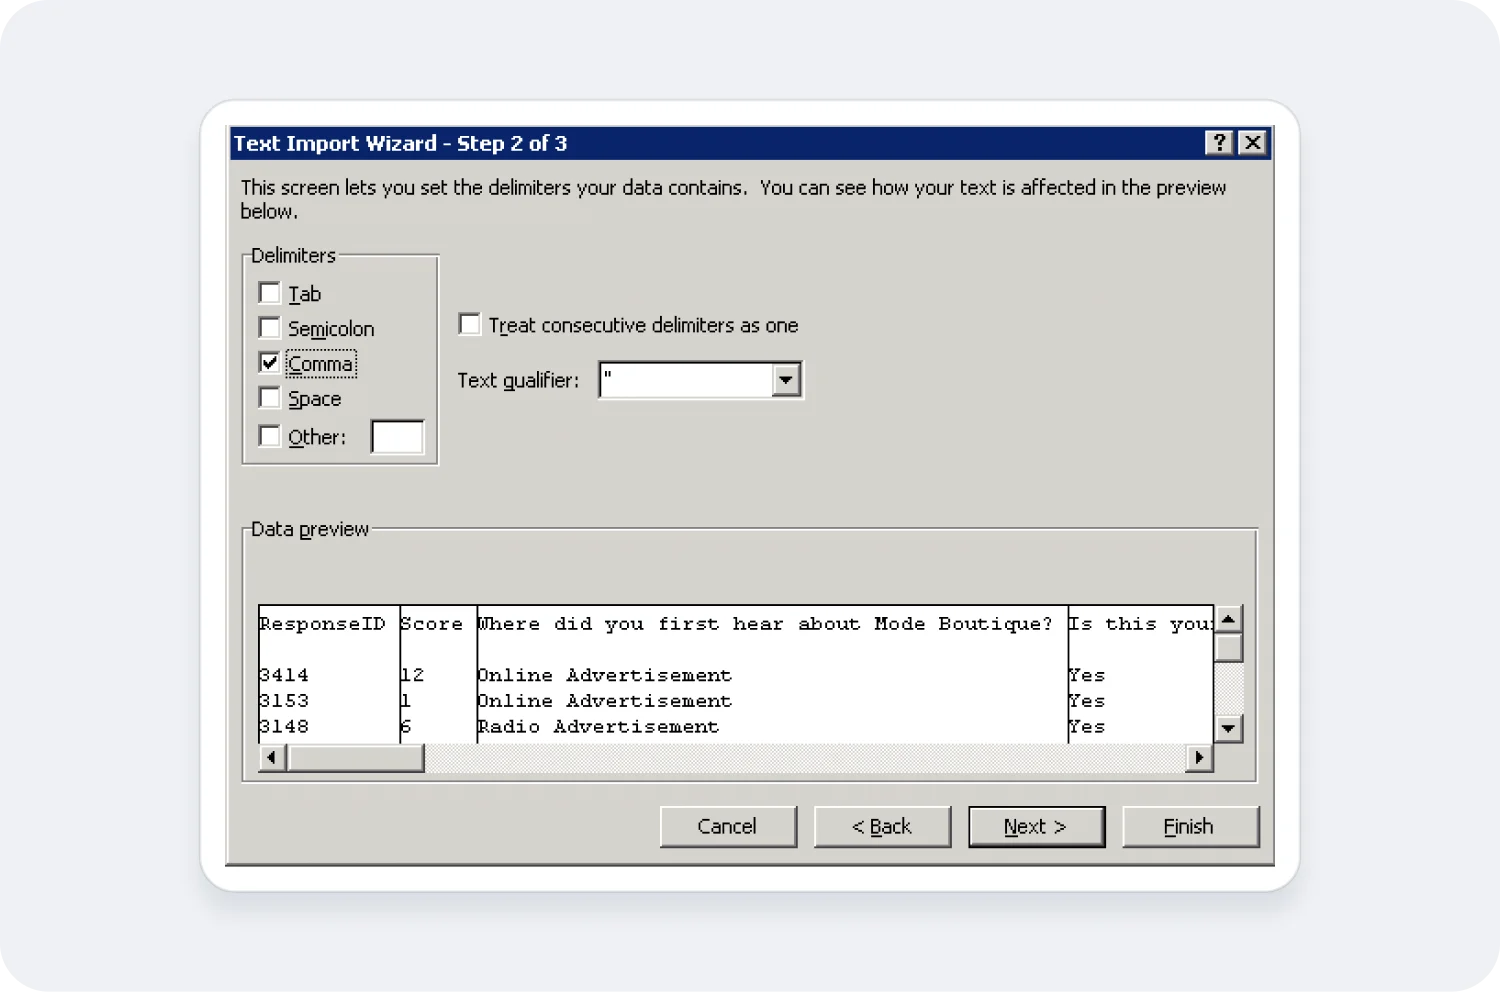Screen dimensions: 1500x992
Task: Enable the Space delimiter
Action: pos(269,397)
